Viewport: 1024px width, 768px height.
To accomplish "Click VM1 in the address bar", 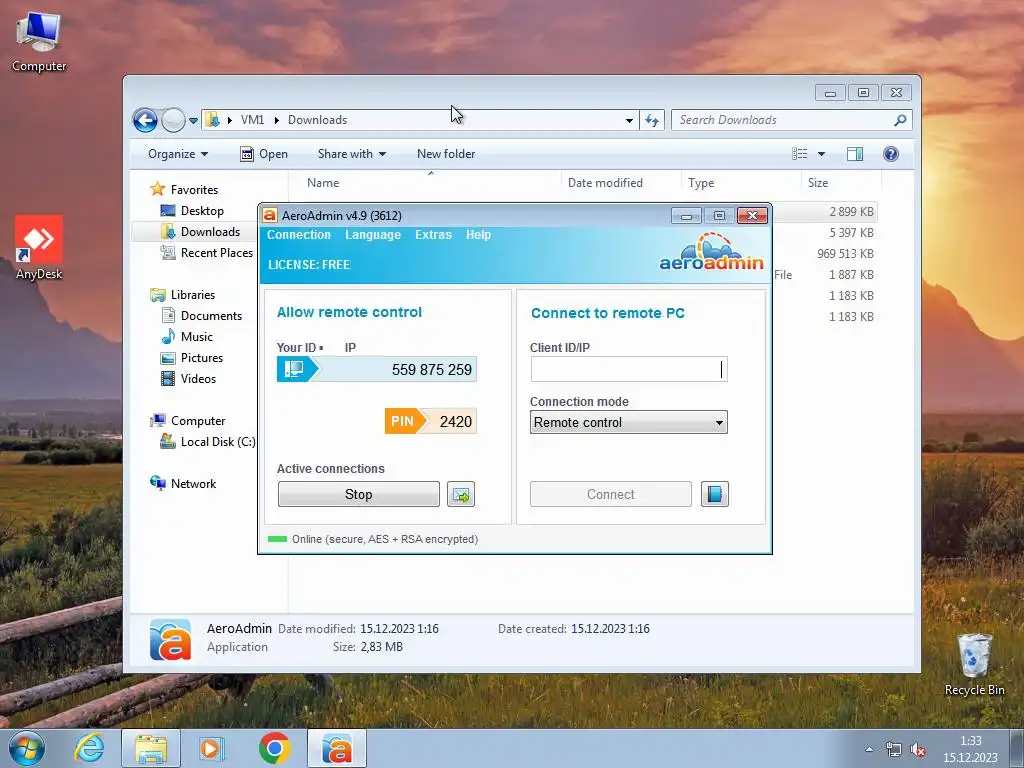I will coord(252,120).
